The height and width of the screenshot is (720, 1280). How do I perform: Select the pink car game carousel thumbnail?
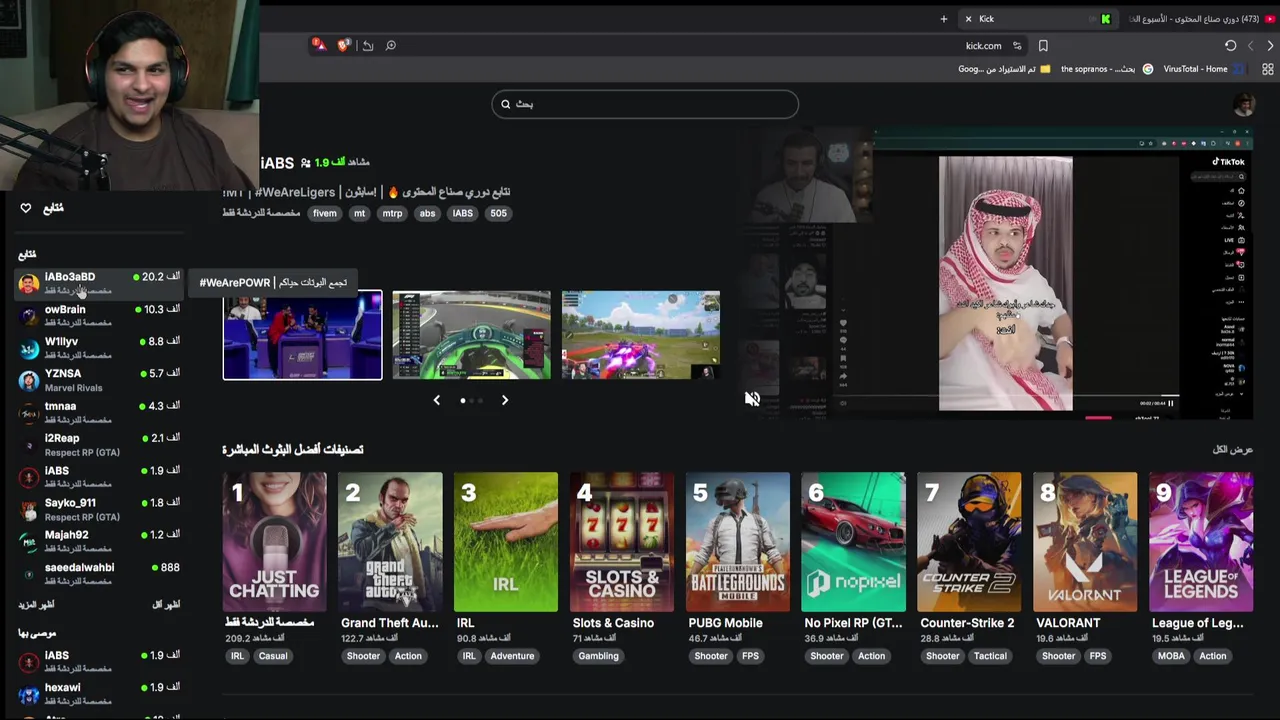click(640, 335)
